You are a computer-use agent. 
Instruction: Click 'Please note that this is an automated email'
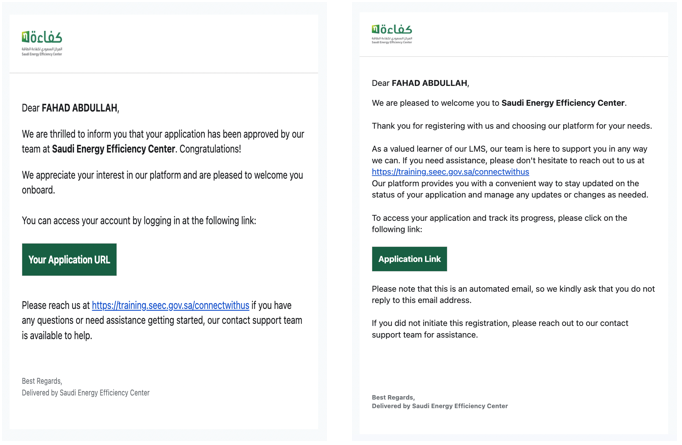pos(513,294)
